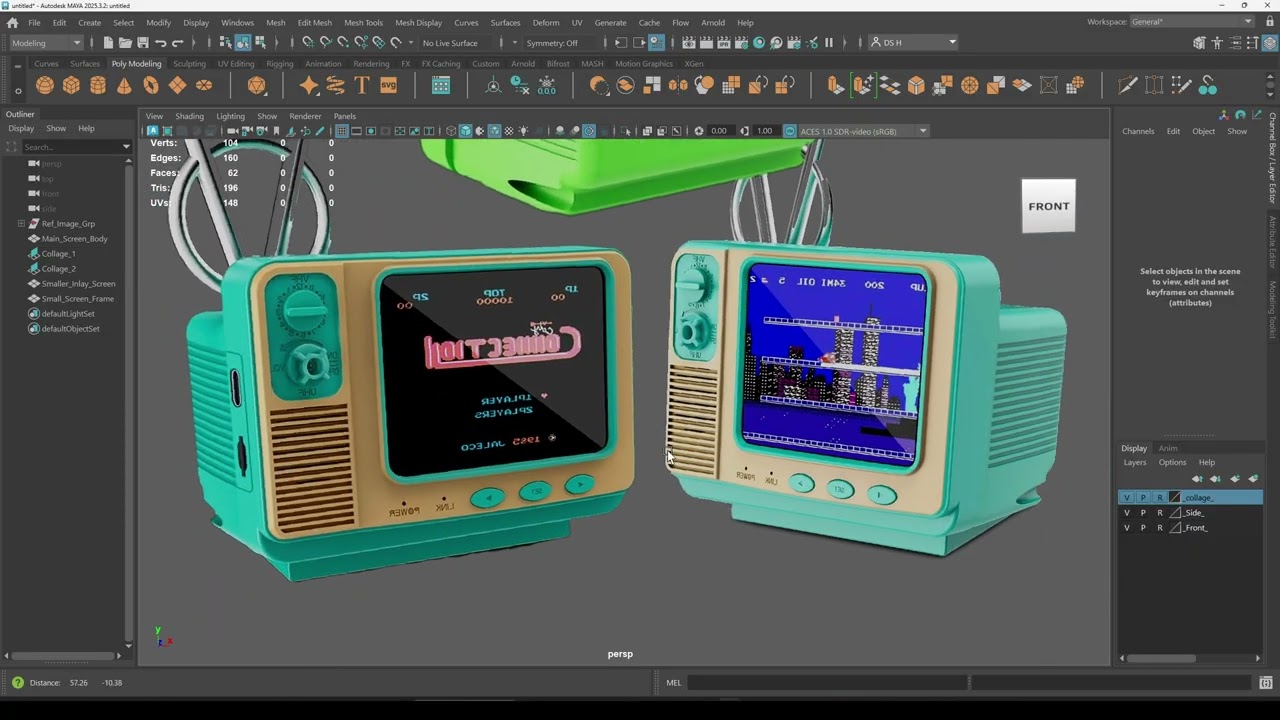Open the DS H user account dropdown
Image resolution: width=1280 pixels, height=720 pixels.
point(913,42)
